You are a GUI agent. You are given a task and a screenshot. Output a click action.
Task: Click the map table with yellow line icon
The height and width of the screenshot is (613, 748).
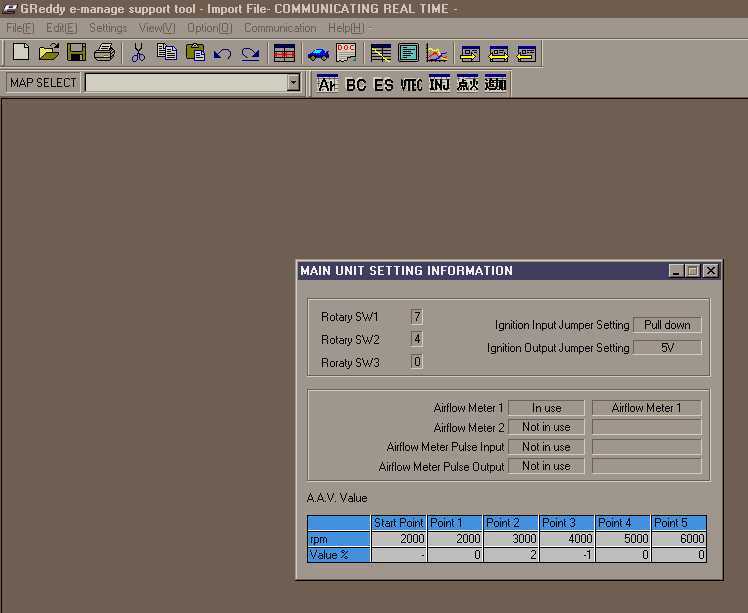pyautogui.click(x=381, y=53)
